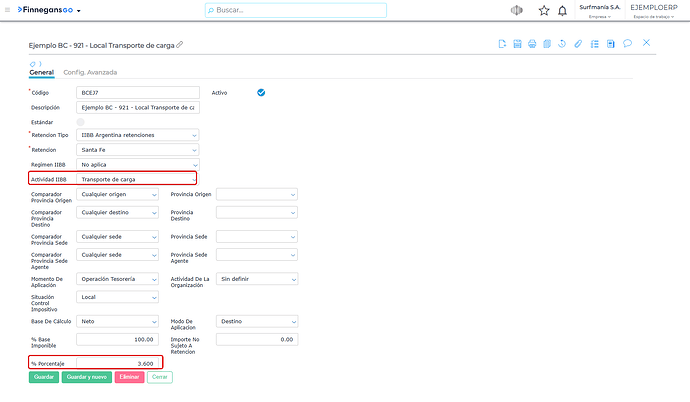Open Regimen IIBB dropdown

(138, 164)
